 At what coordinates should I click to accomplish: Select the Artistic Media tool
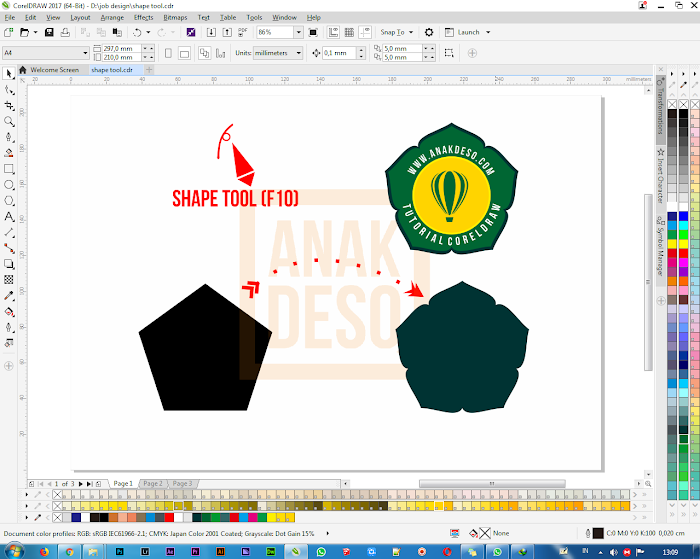(9, 153)
